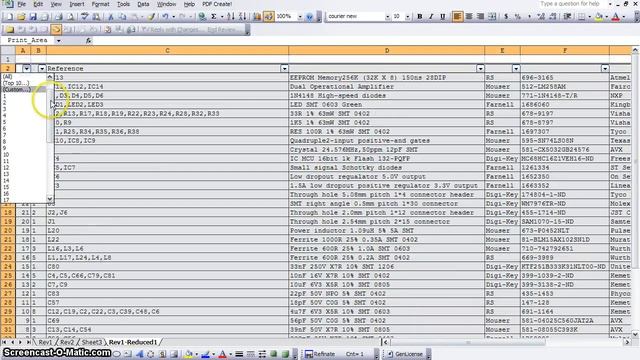Decrease decimal places

553,17
